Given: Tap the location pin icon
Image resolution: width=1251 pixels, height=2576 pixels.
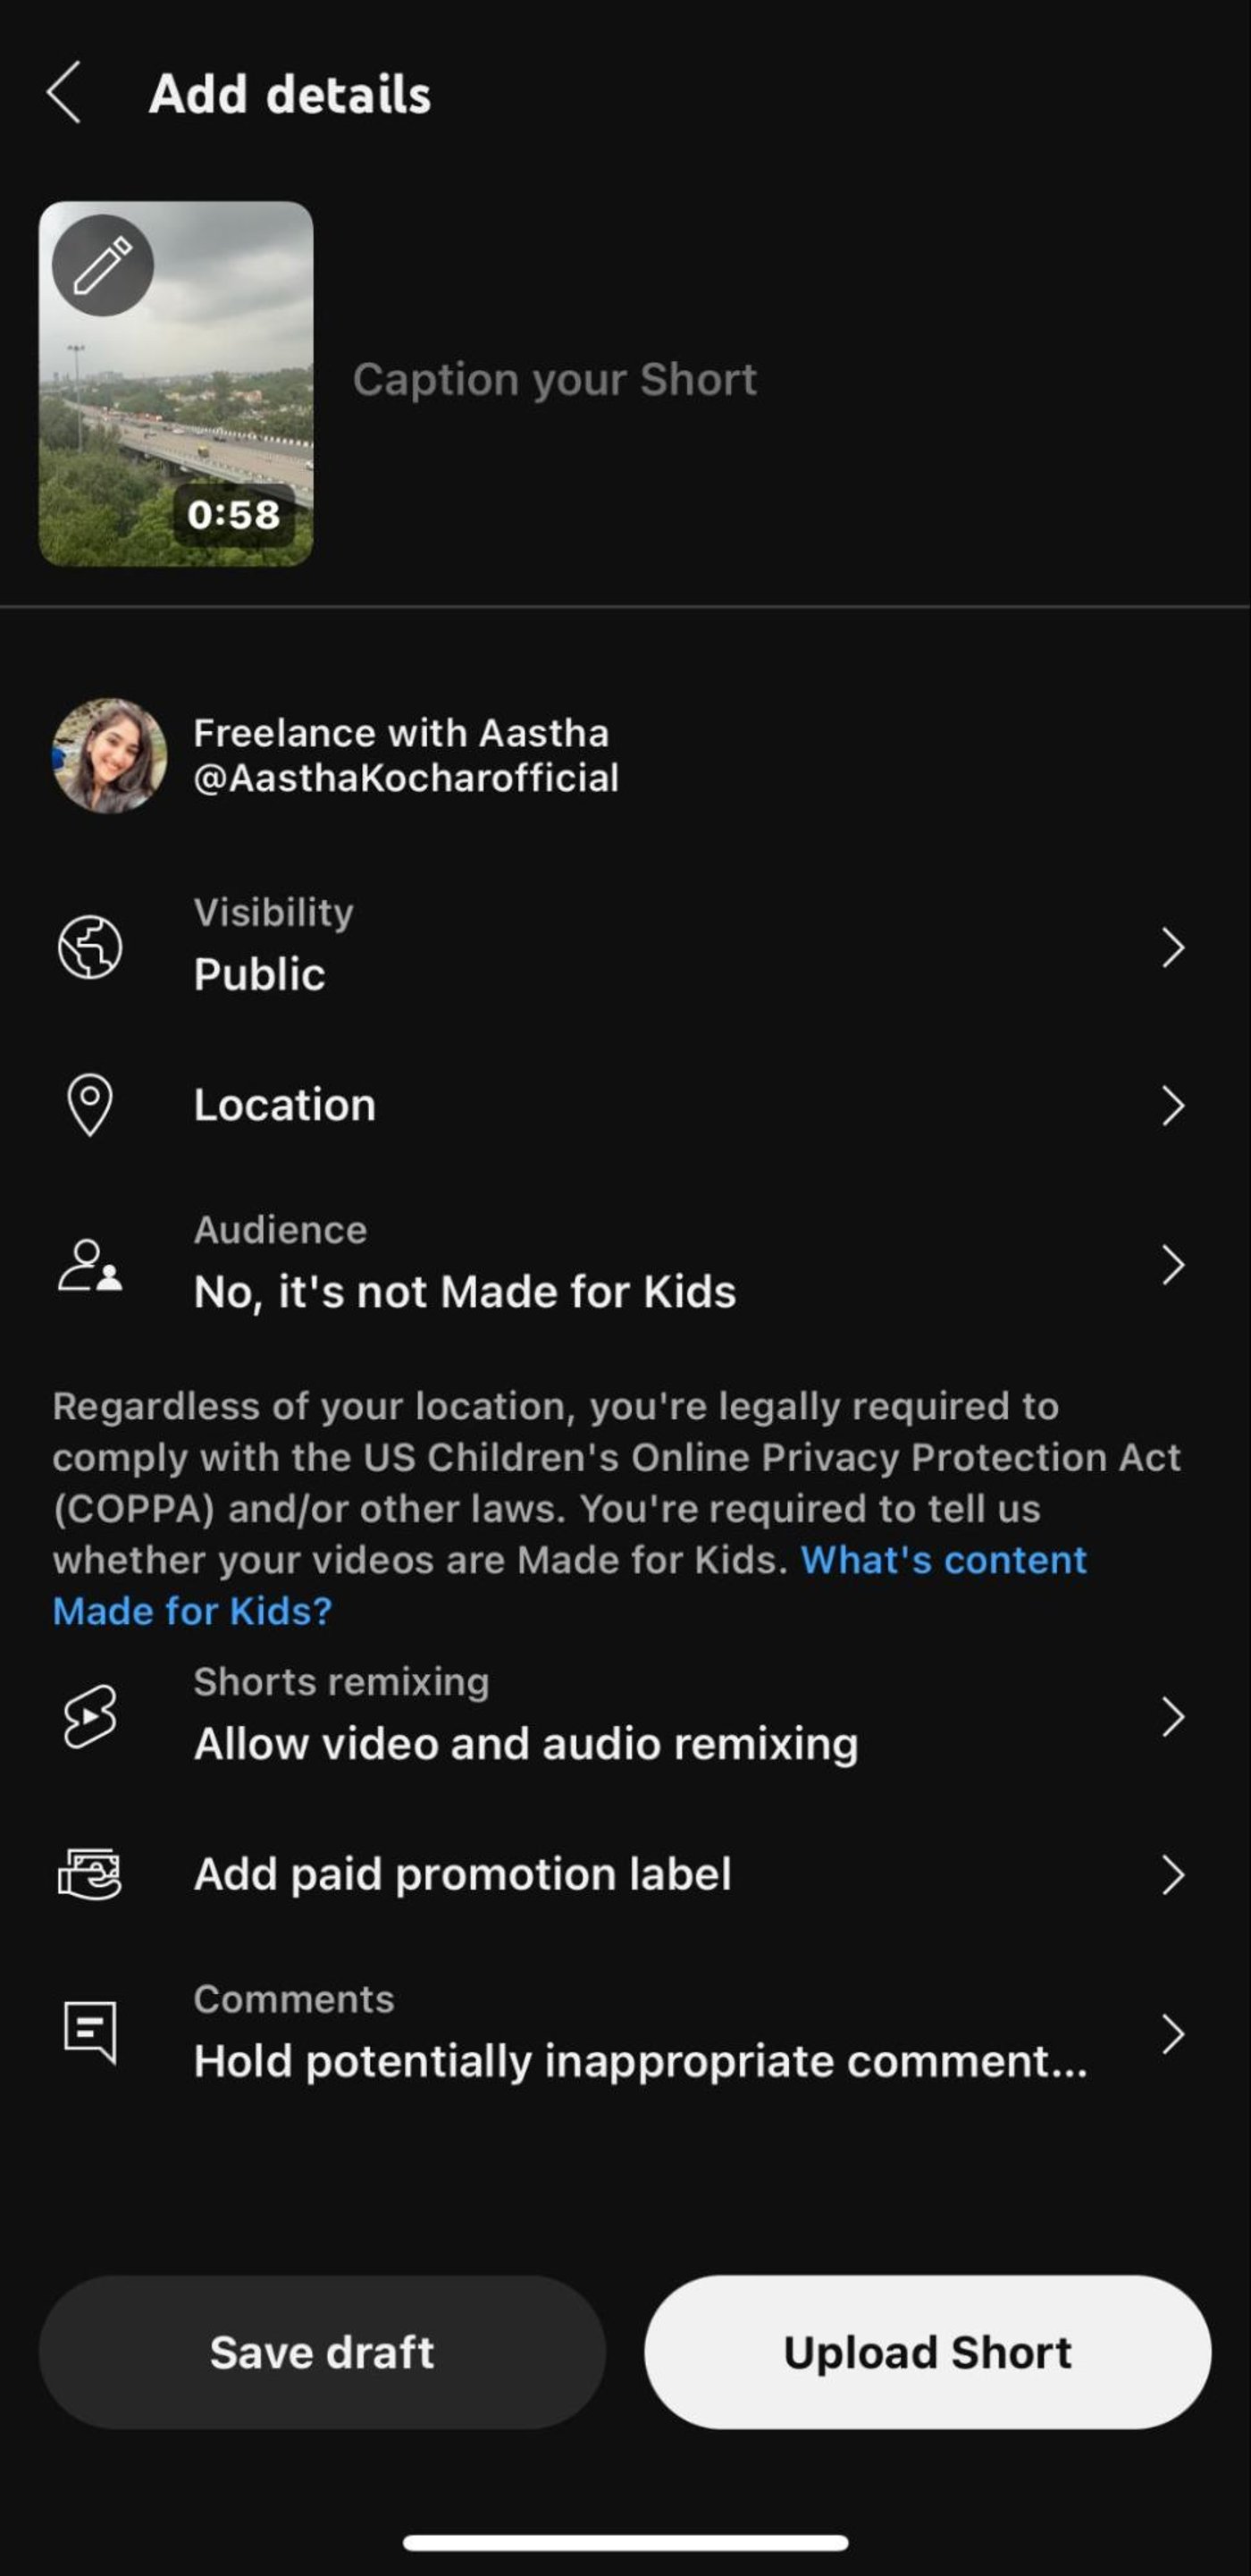Looking at the screenshot, I should click(x=90, y=1105).
